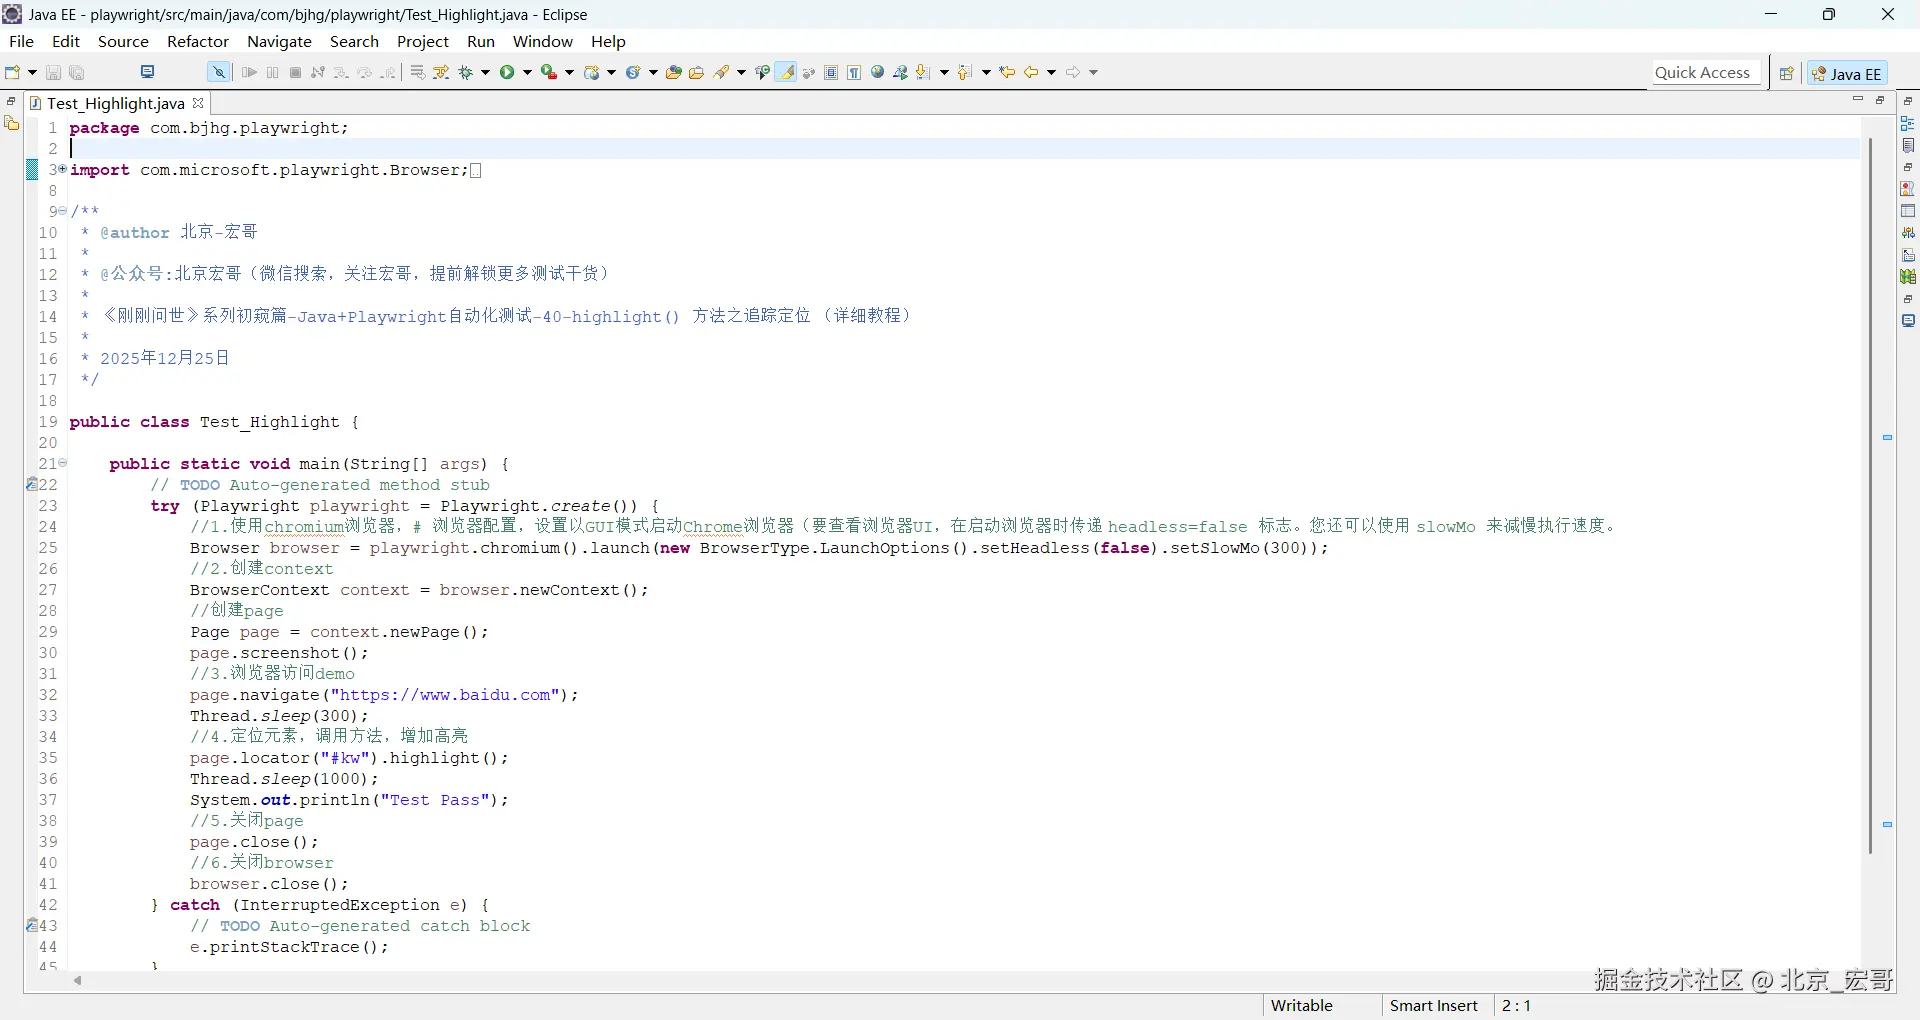This screenshot has height=1020, width=1920.
Task: Expand dropdown next to Web Service icon
Action: pyautogui.click(x=654, y=72)
